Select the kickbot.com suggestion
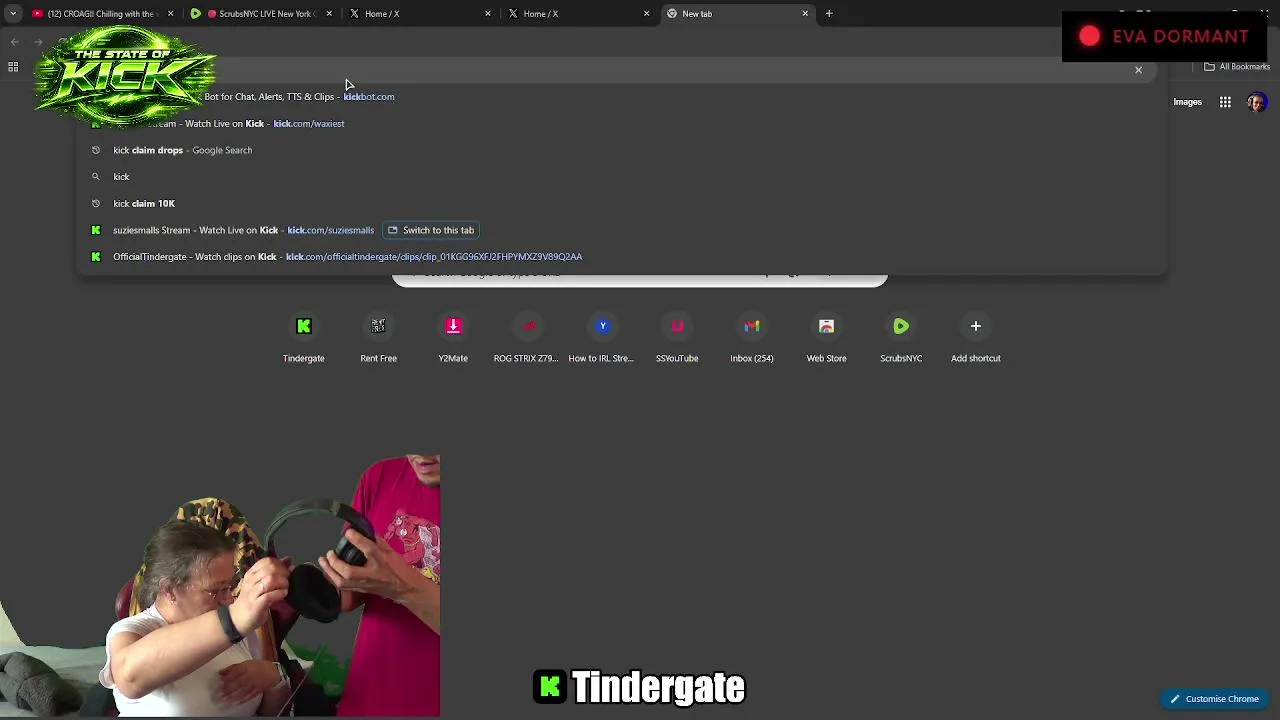Viewport: 1280px width, 720px height. tap(622, 97)
